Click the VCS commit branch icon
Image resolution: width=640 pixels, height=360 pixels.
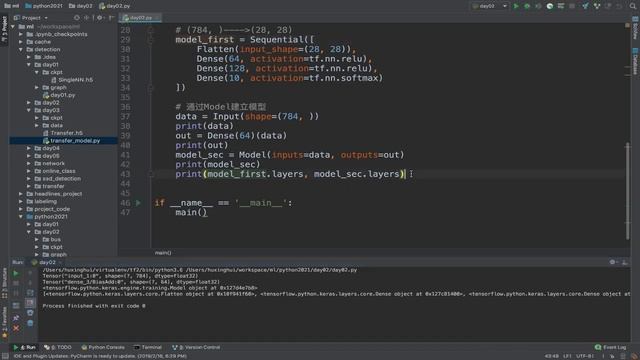[x=597, y=6]
